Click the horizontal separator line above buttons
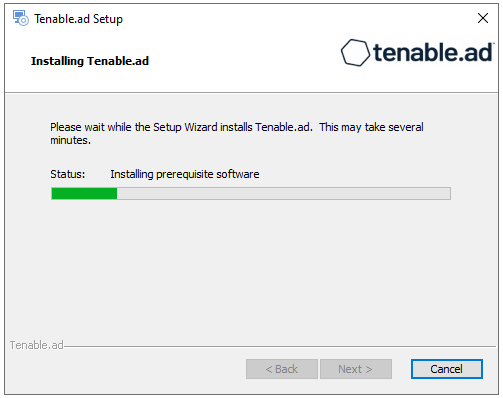This screenshot has width=503, height=398. tap(280, 346)
